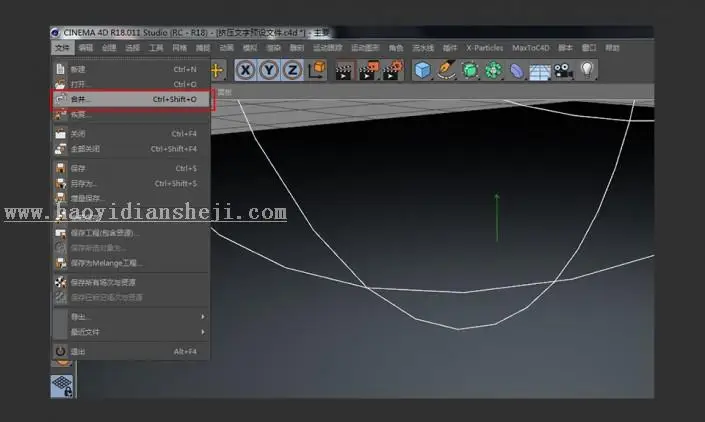The height and width of the screenshot is (422, 705).
Task: Click Render to Picture Viewer icon
Action: tap(368, 71)
